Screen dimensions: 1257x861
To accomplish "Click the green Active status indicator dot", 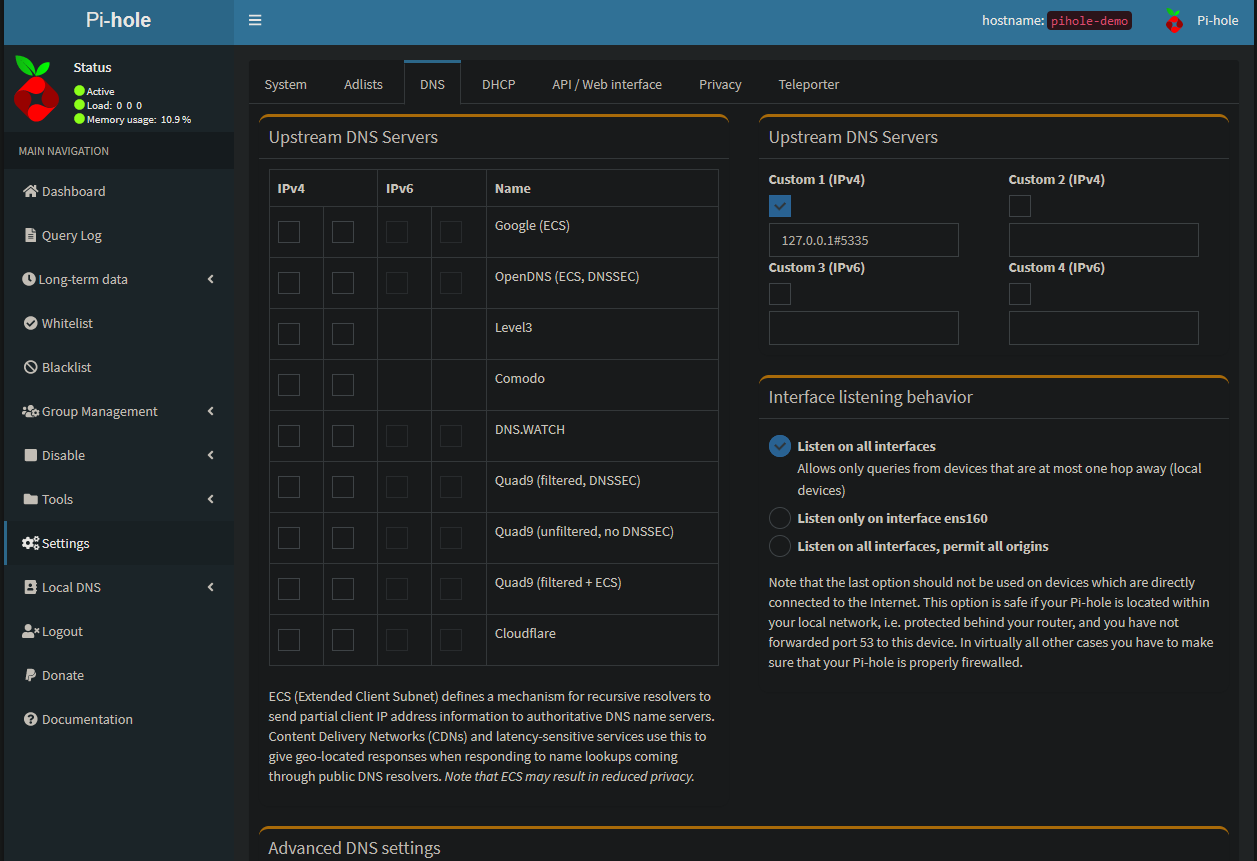I will [79, 91].
